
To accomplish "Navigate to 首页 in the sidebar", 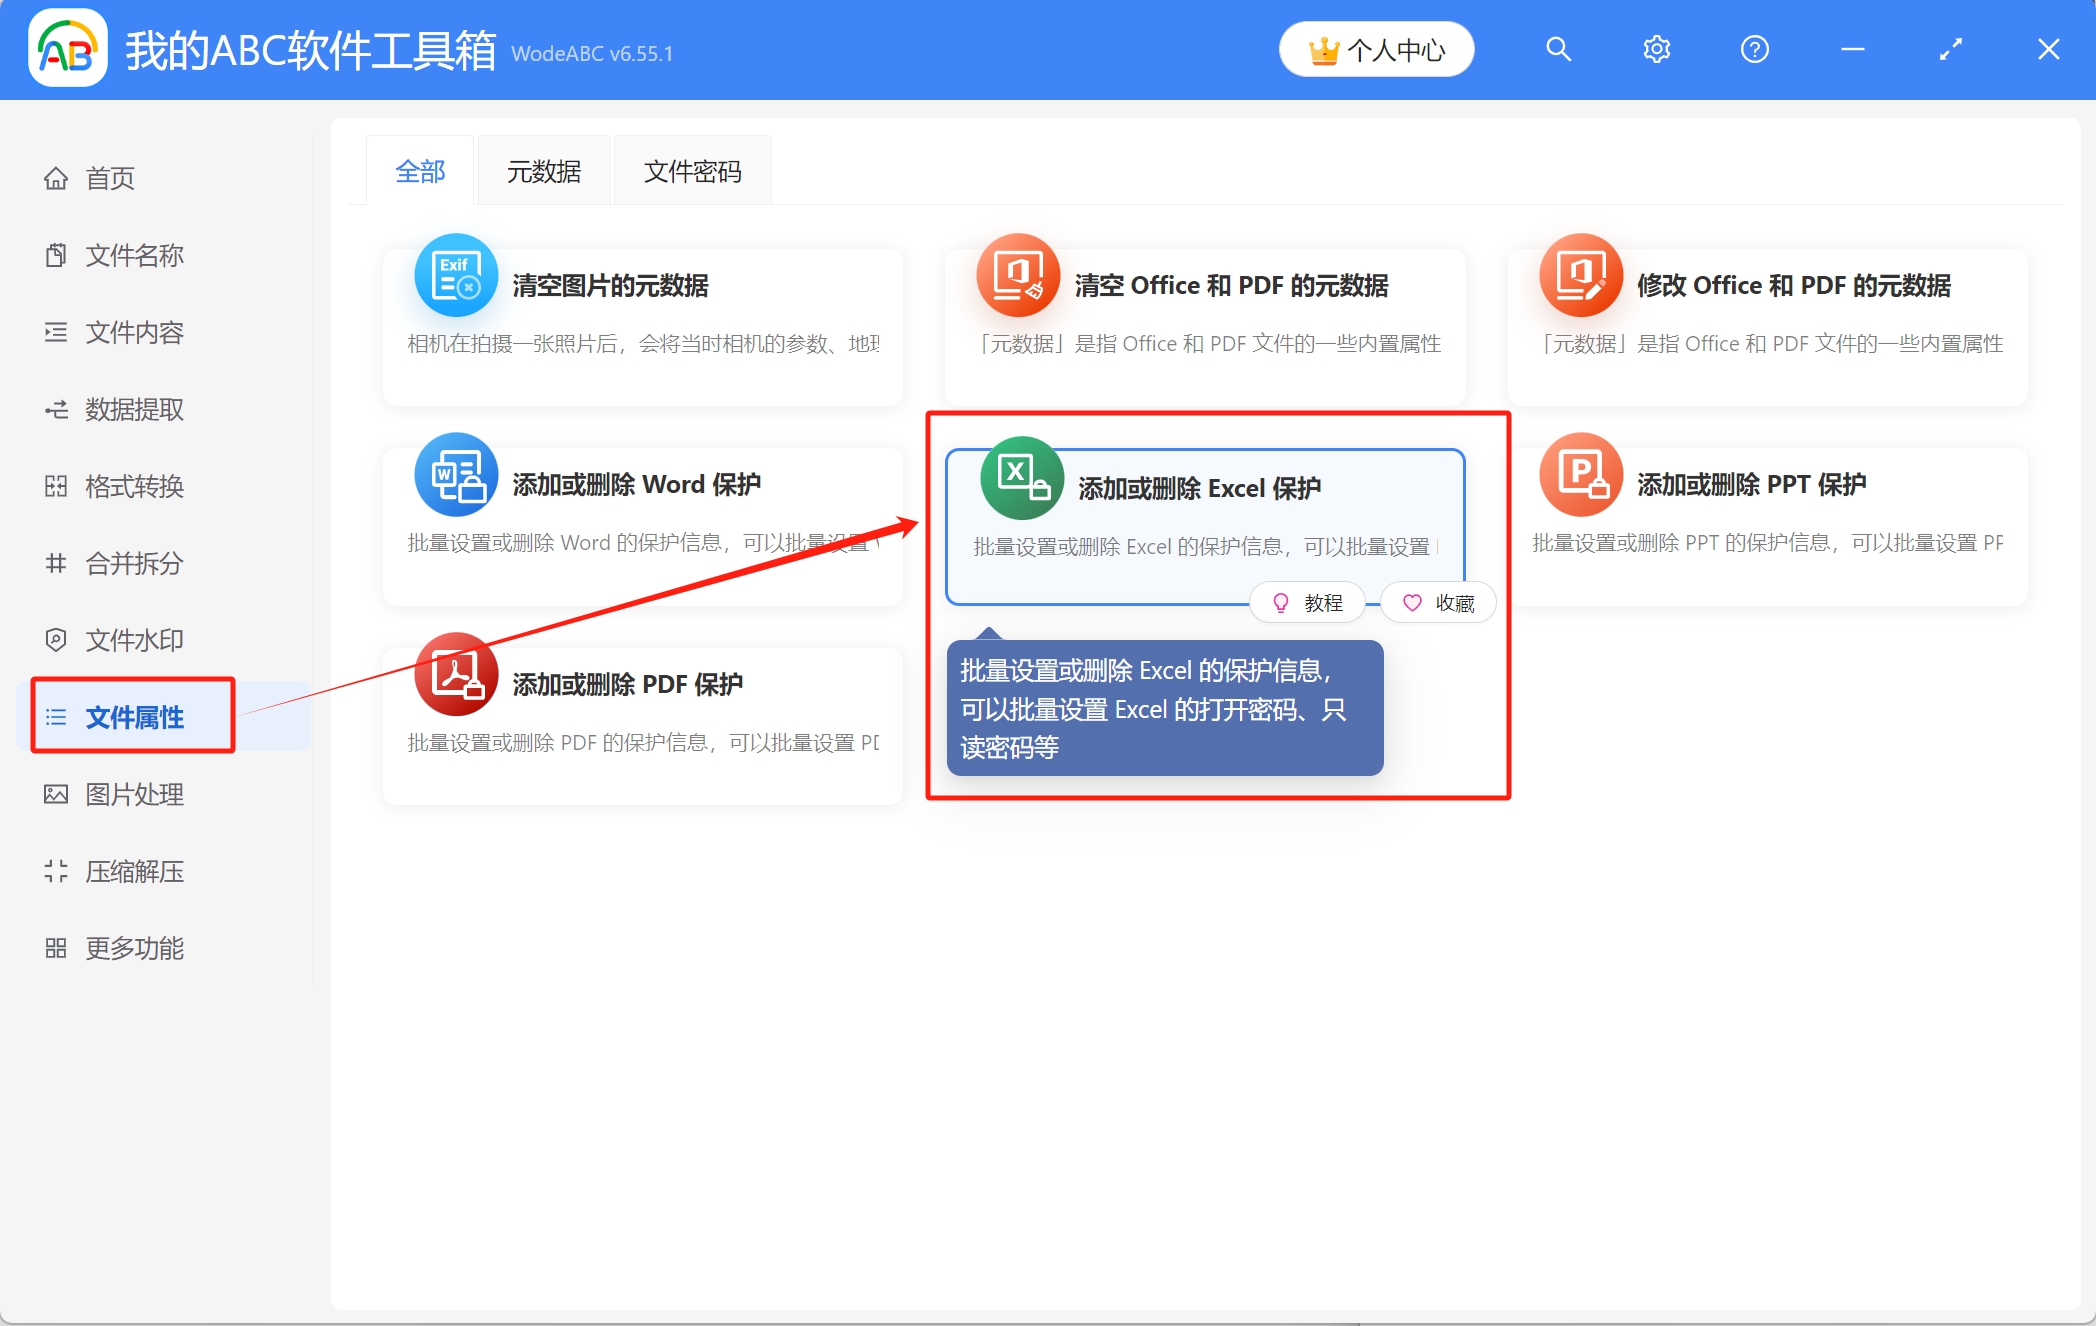I will pyautogui.click(x=110, y=178).
